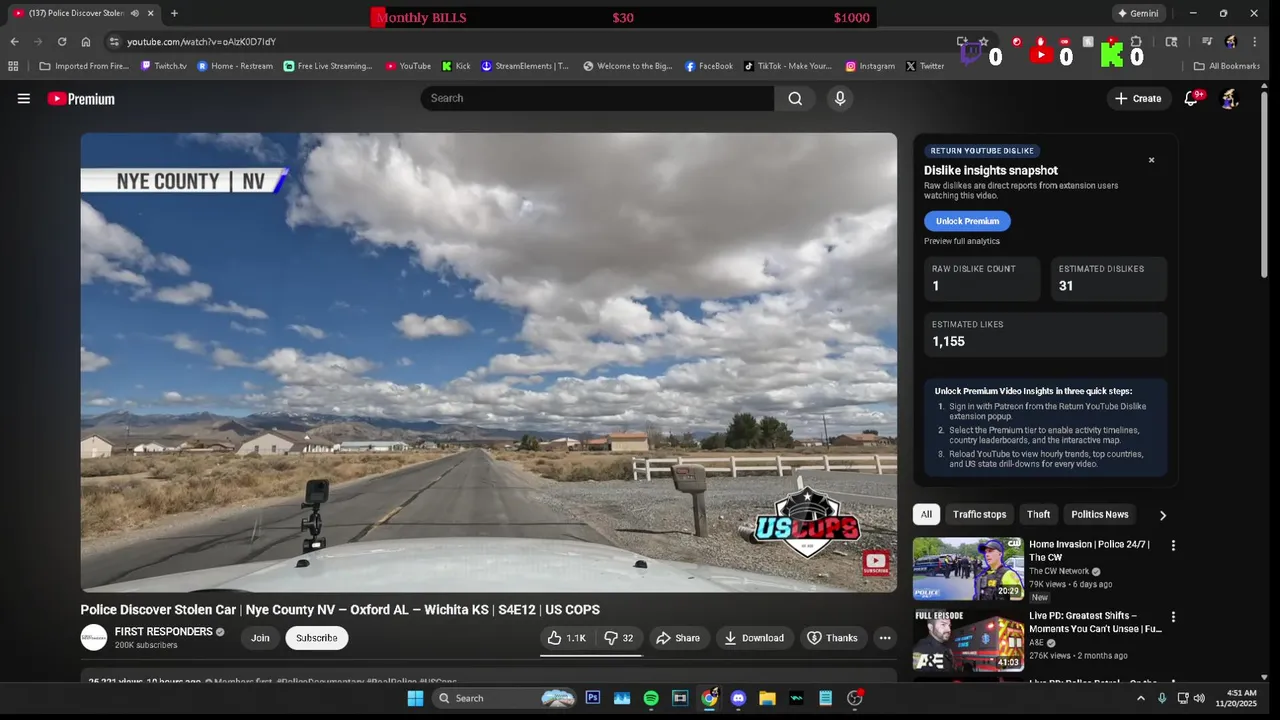Open Chrome three-dot menu
The image size is (1280, 720).
1254,42
